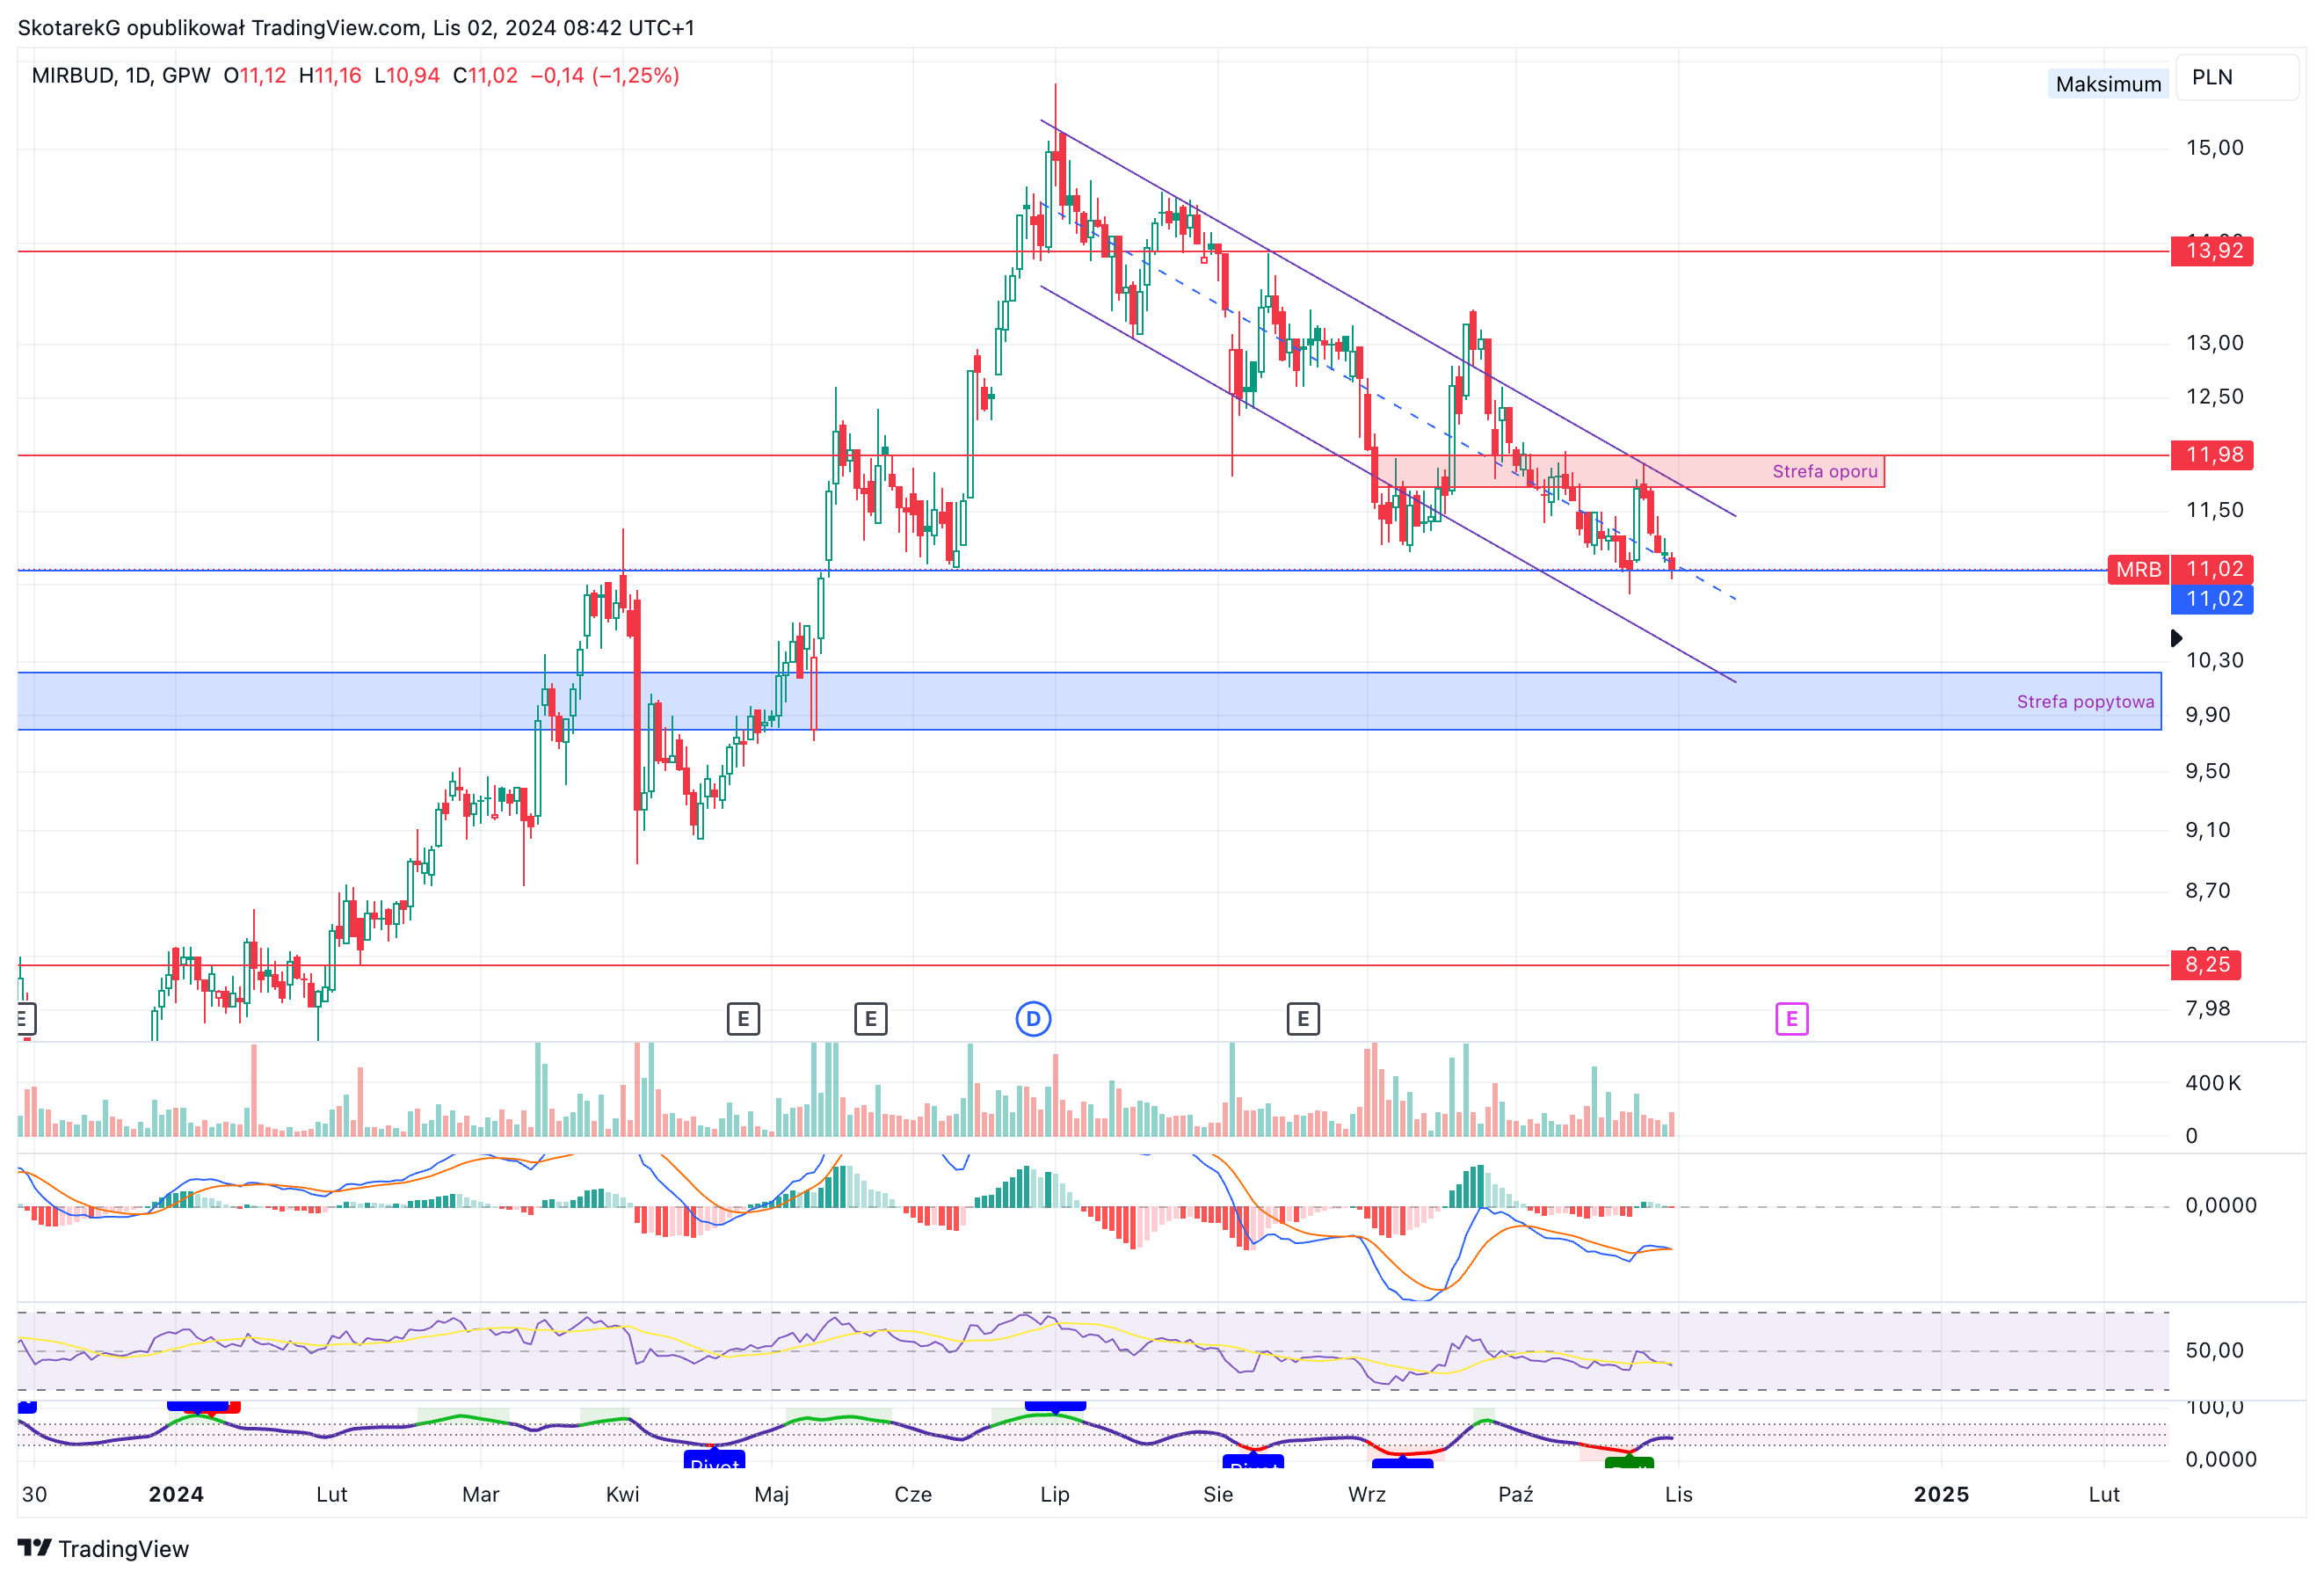Select the Strefa popytowa zone label
Viewport: 2324px width, 1579px height.
(x=2085, y=702)
